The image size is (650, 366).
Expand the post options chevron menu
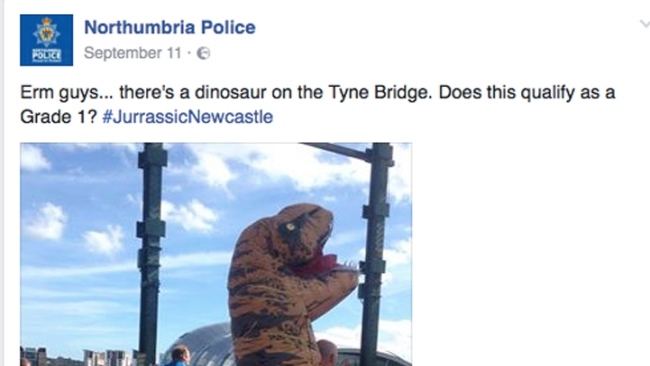coord(644,24)
